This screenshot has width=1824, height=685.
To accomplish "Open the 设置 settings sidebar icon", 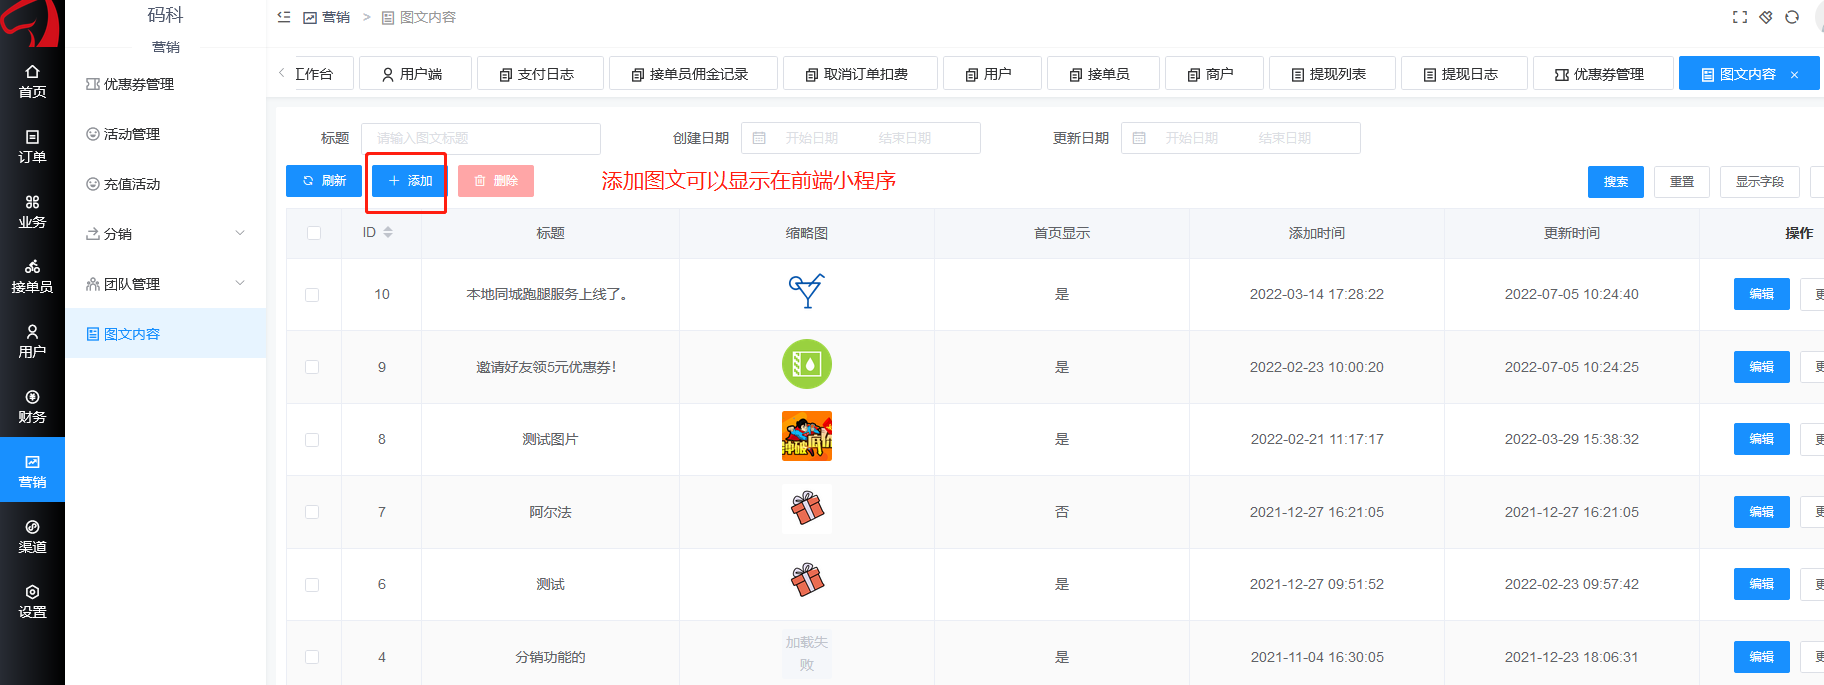I will coord(32,601).
